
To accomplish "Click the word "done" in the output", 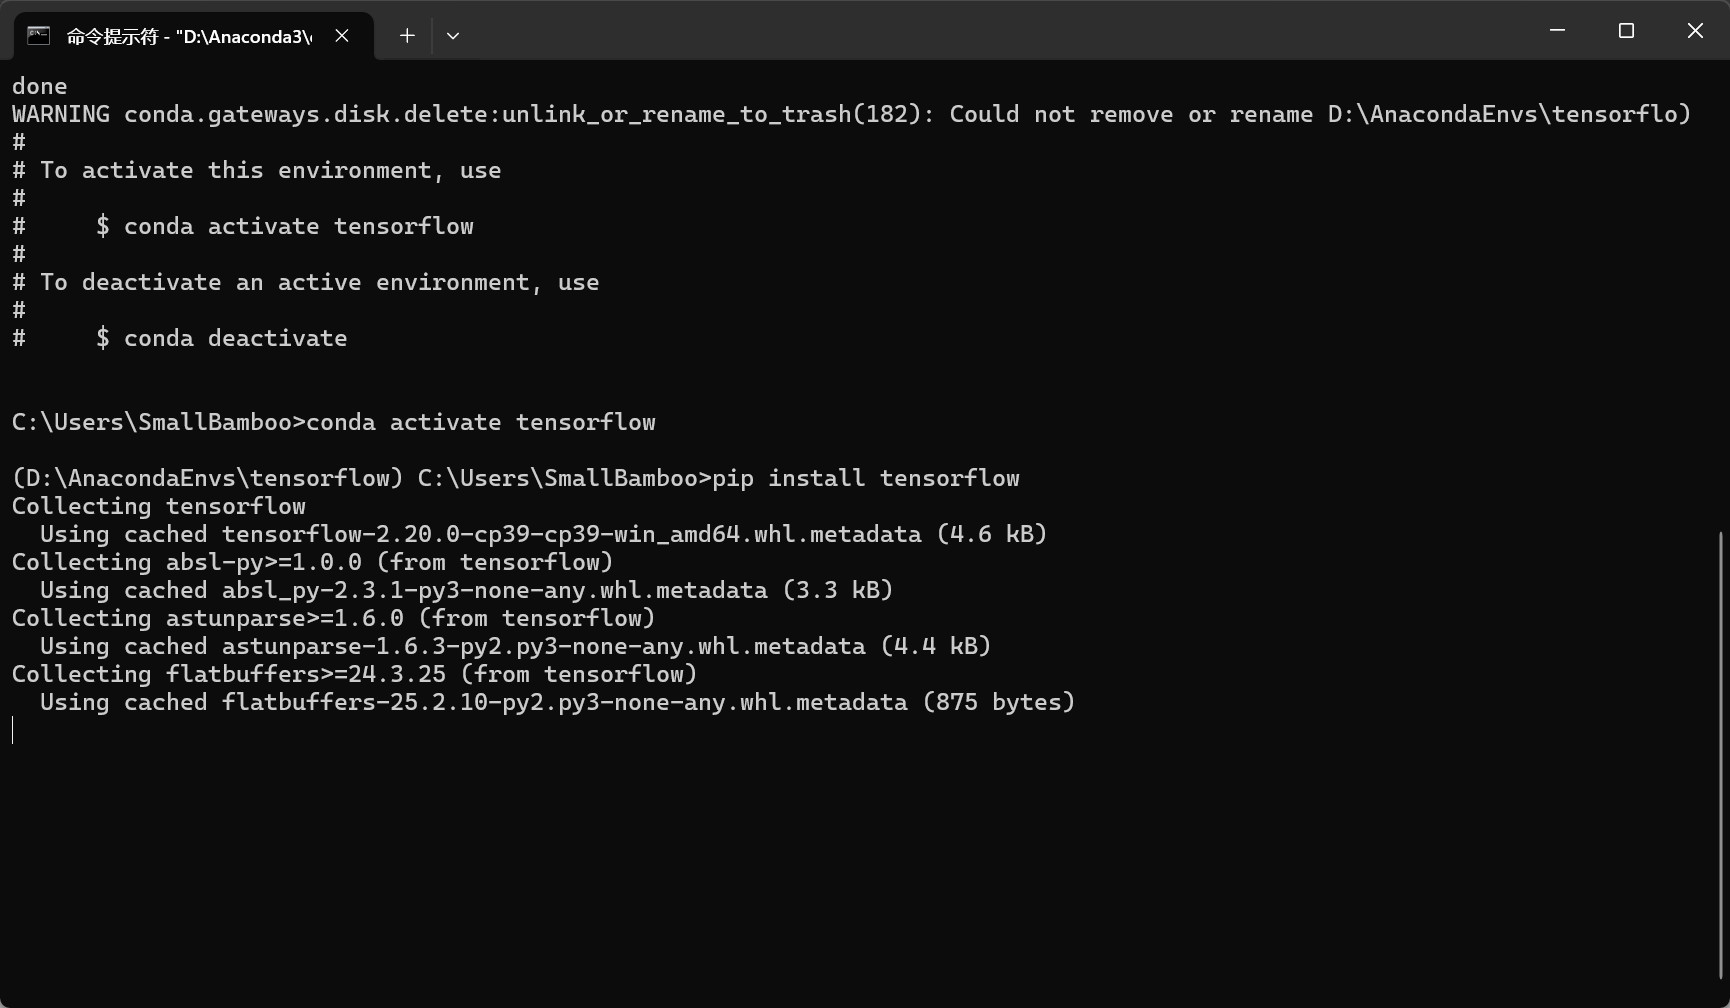I will tap(40, 86).
